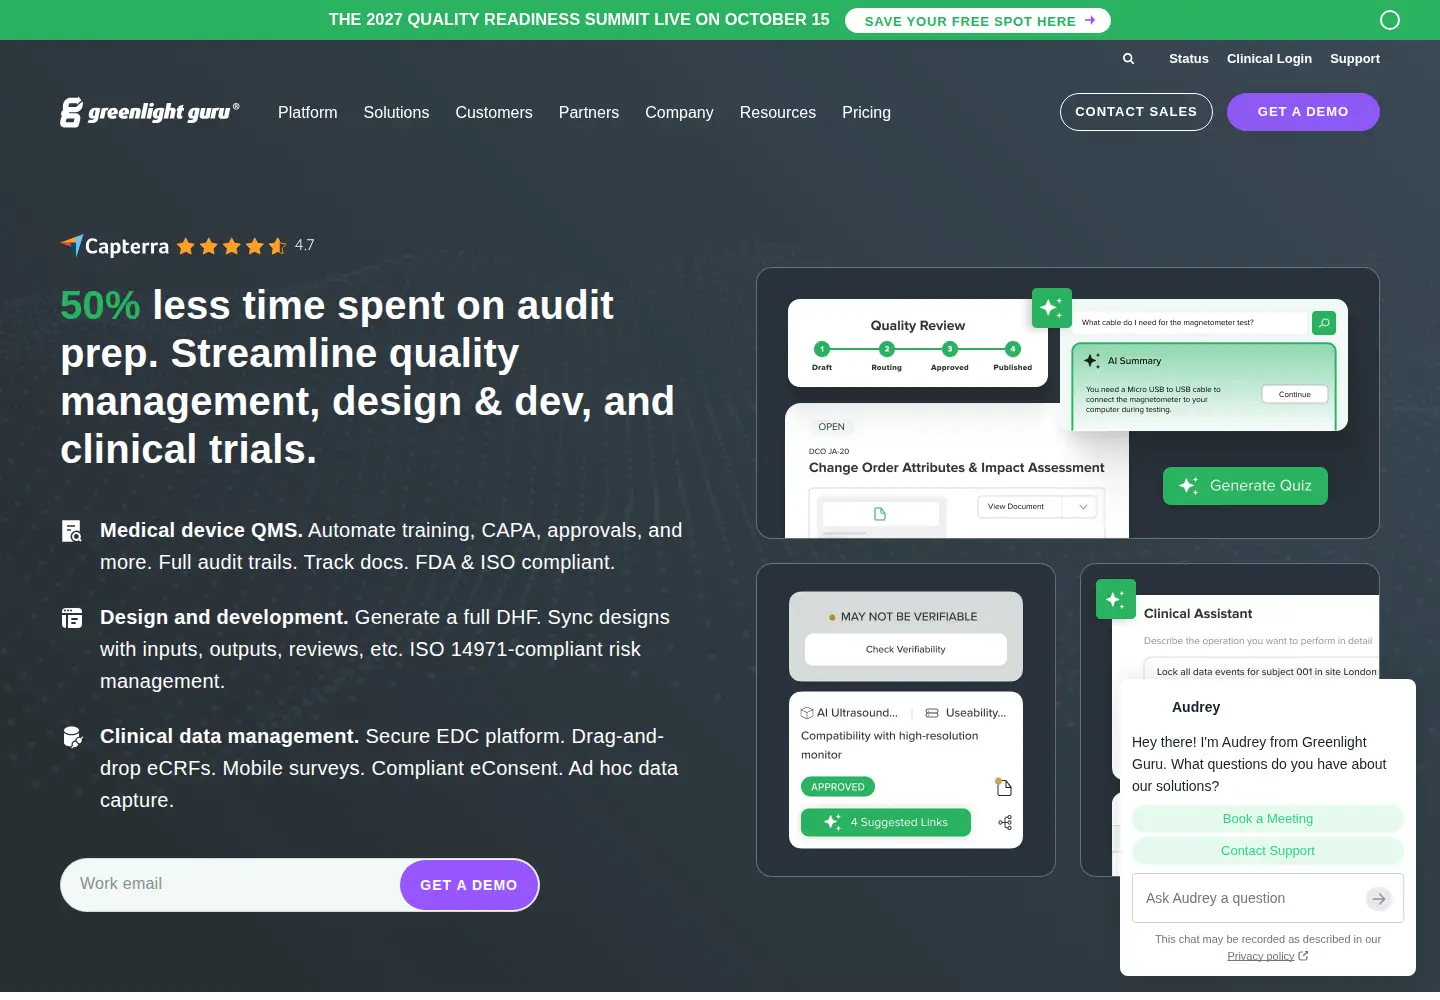Image resolution: width=1440 pixels, height=1000 pixels.
Task: Click the header Get a Demo button
Action: pos(1303,112)
